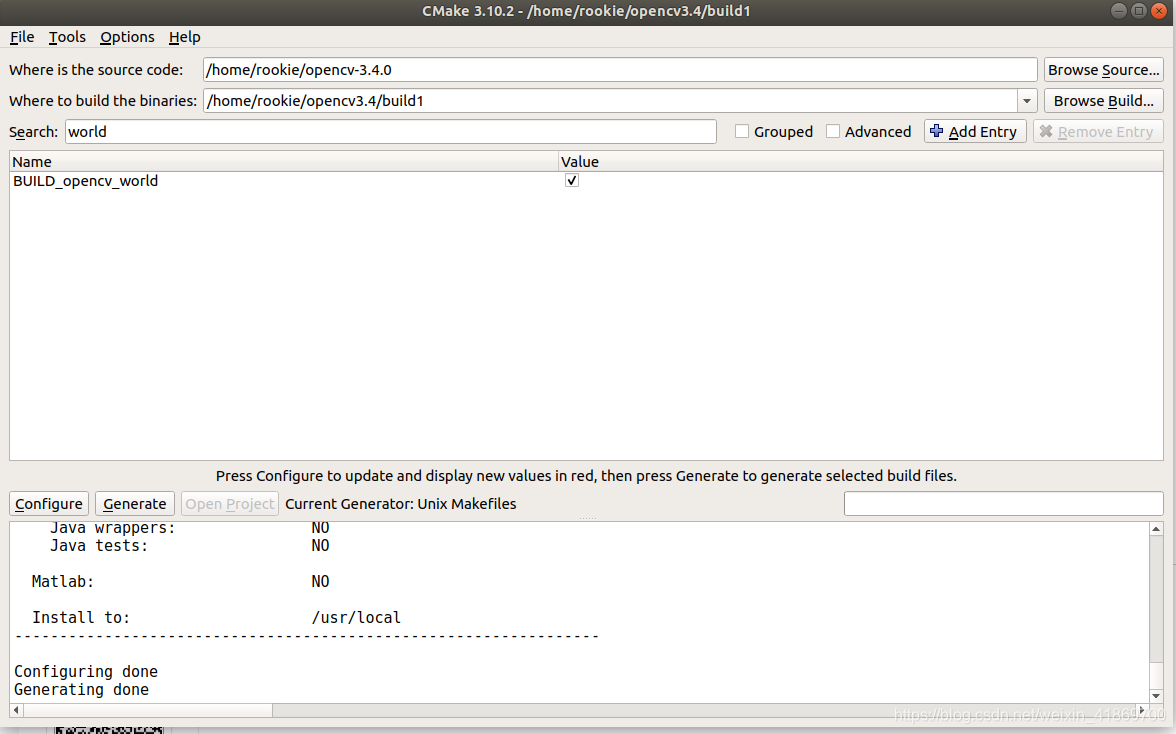The image size is (1176, 734).
Task: Click the build binaries path field
Action: pyautogui.click(x=610, y=100)
